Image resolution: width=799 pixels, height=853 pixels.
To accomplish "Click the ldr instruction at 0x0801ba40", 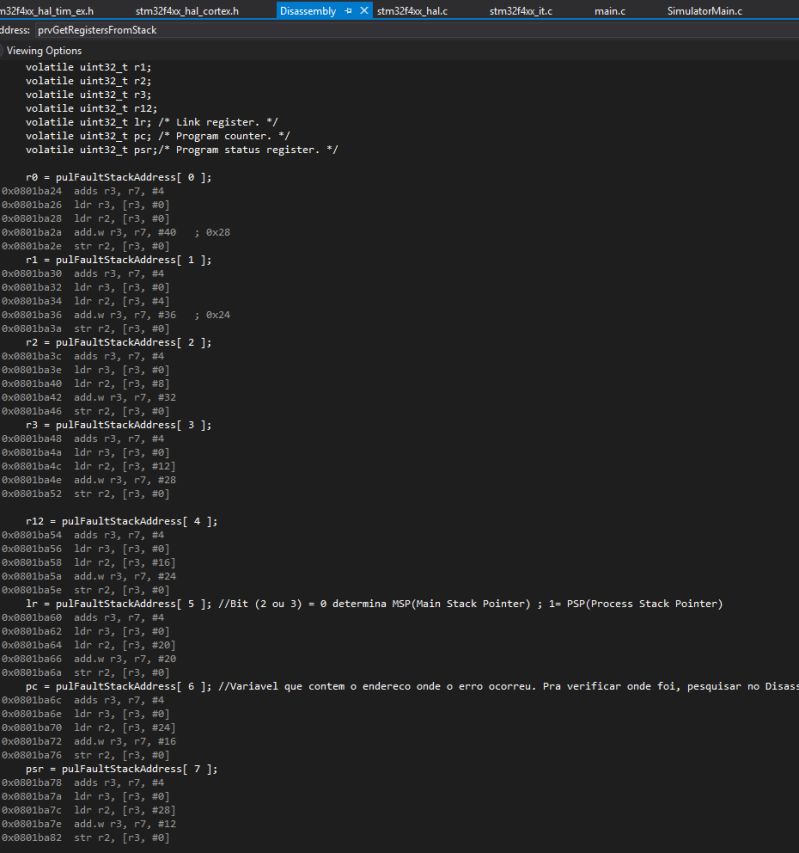I will [85, 384].
